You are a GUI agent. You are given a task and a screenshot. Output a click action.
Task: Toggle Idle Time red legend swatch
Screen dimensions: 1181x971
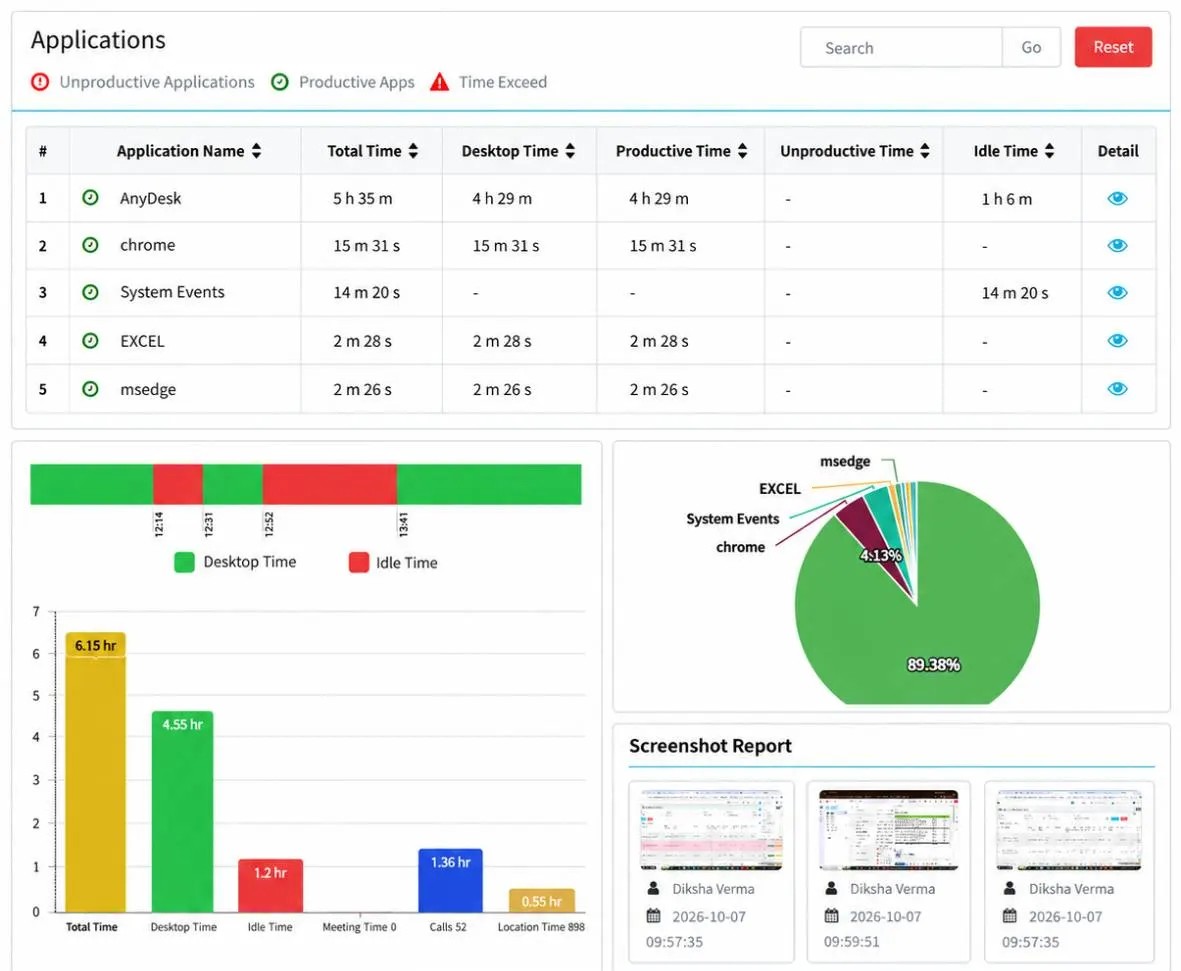point(359,562)
